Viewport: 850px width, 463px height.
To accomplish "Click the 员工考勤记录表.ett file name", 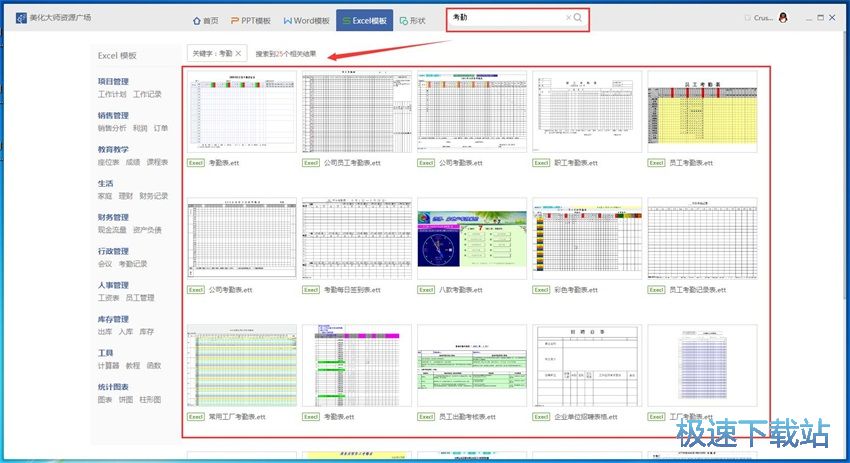I will [698, 290].
